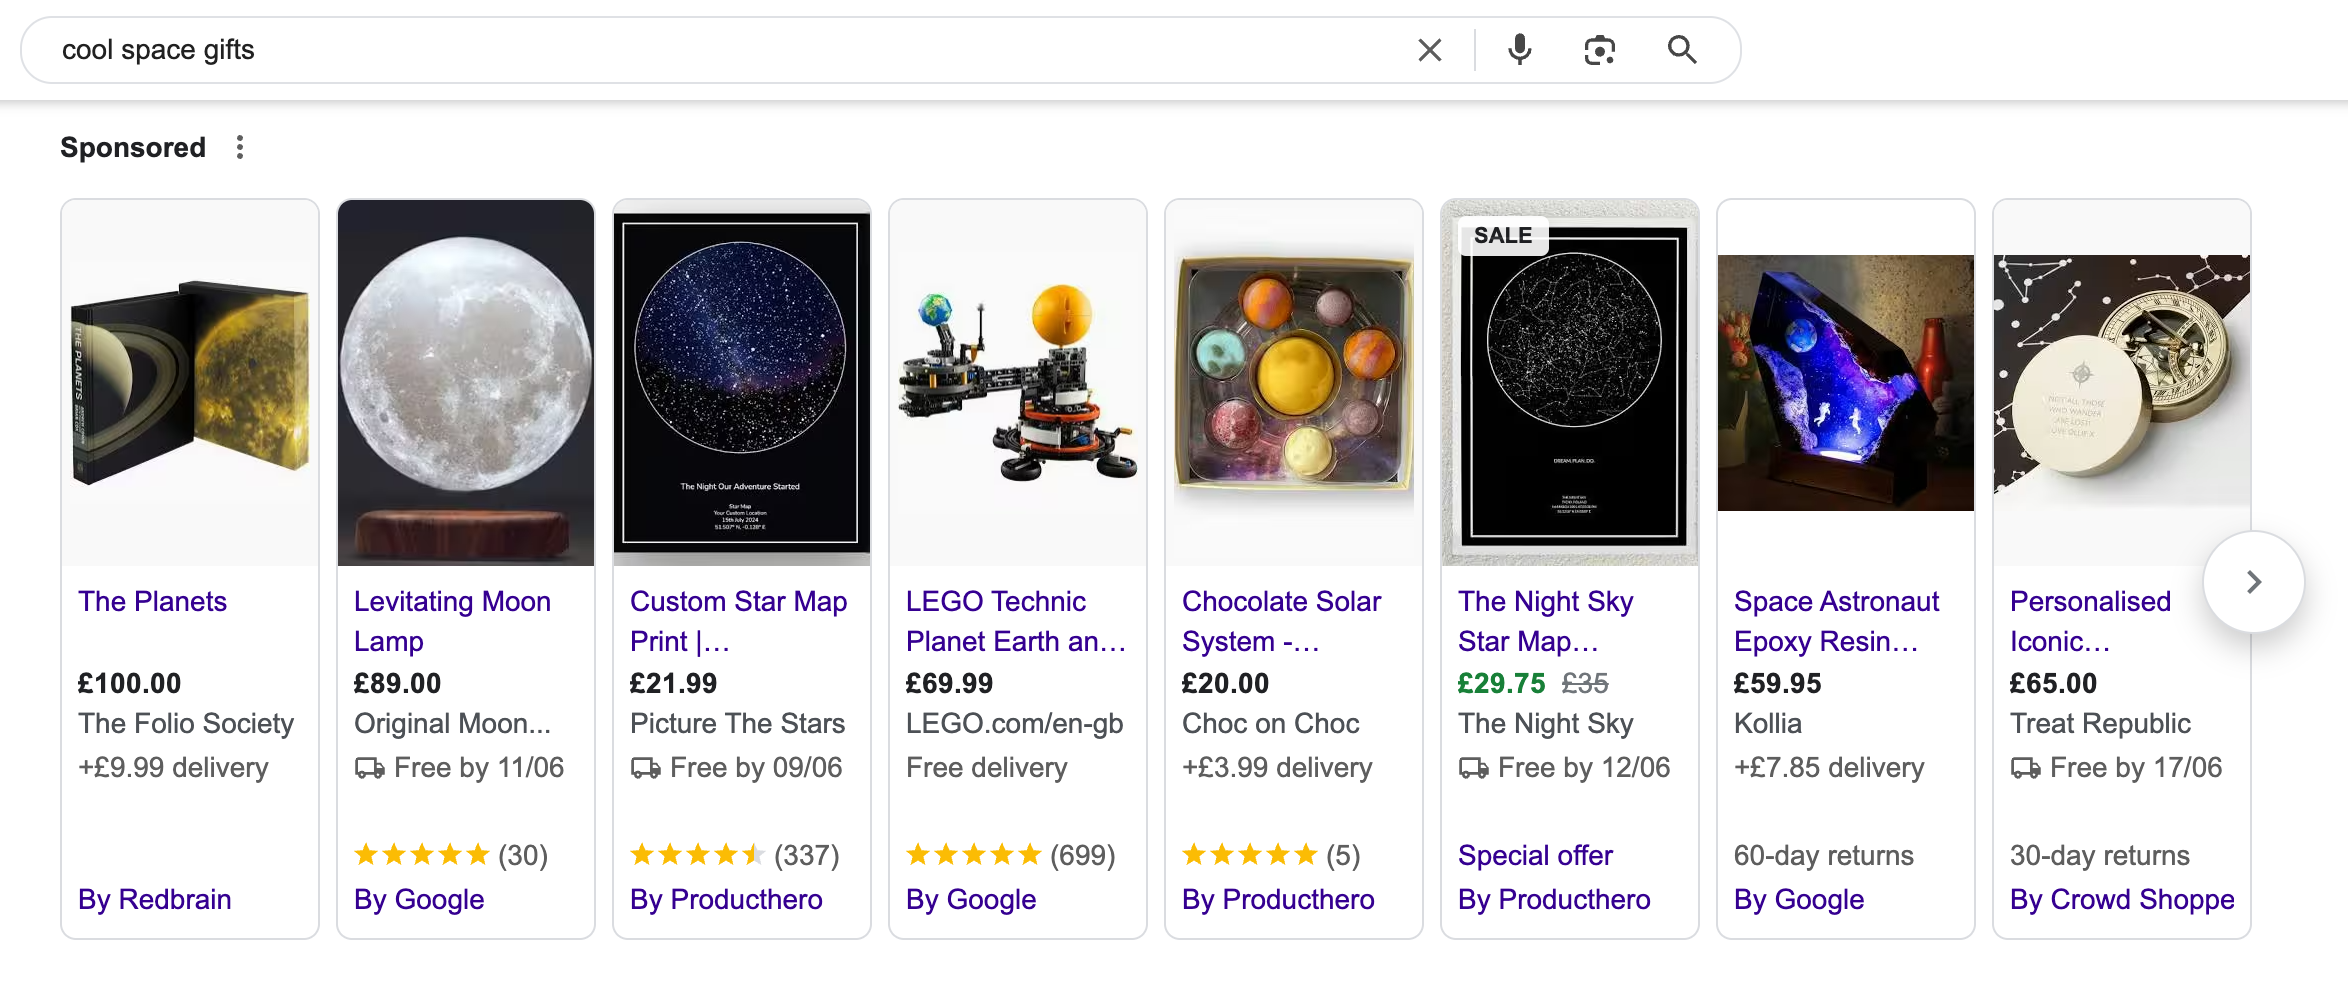The image size is (2348, 982).
Task: Click 'By Crowd Shoppe' link
Action: pyautogui.click(x=2122, y=899)
